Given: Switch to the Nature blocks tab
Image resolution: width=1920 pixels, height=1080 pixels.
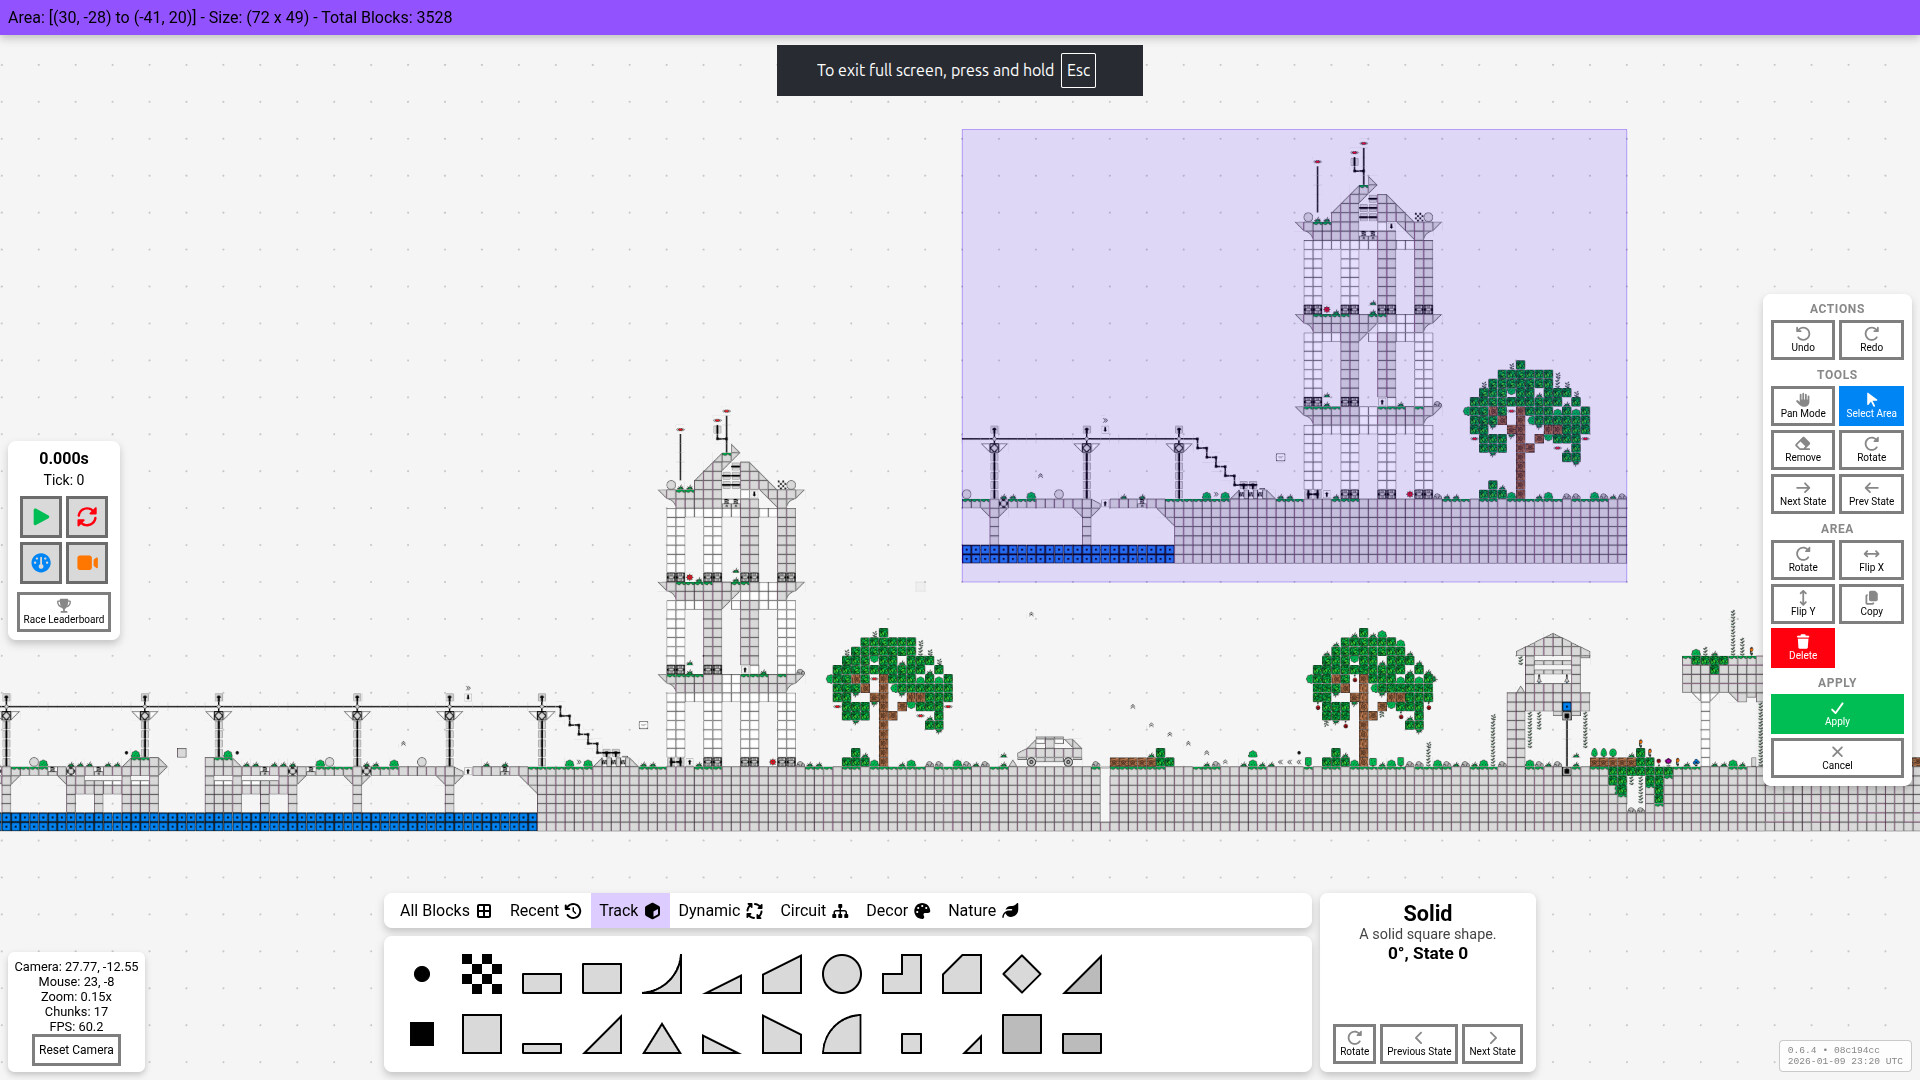Looking at the screenshot, I should (x=982, y=910).
